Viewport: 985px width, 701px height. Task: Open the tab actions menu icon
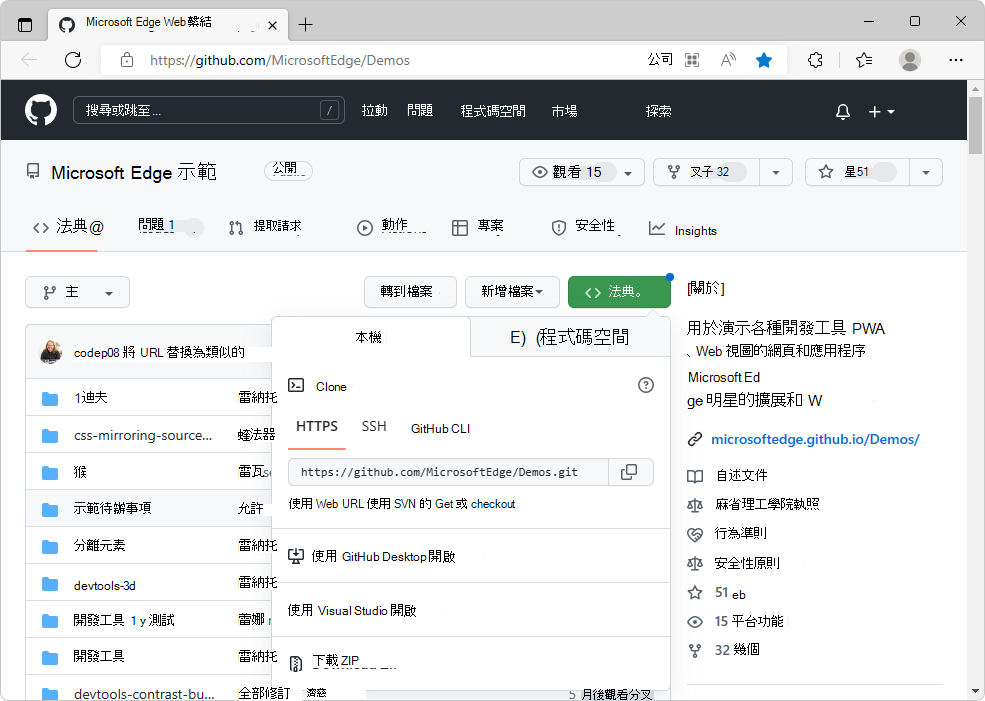[25, 25]
